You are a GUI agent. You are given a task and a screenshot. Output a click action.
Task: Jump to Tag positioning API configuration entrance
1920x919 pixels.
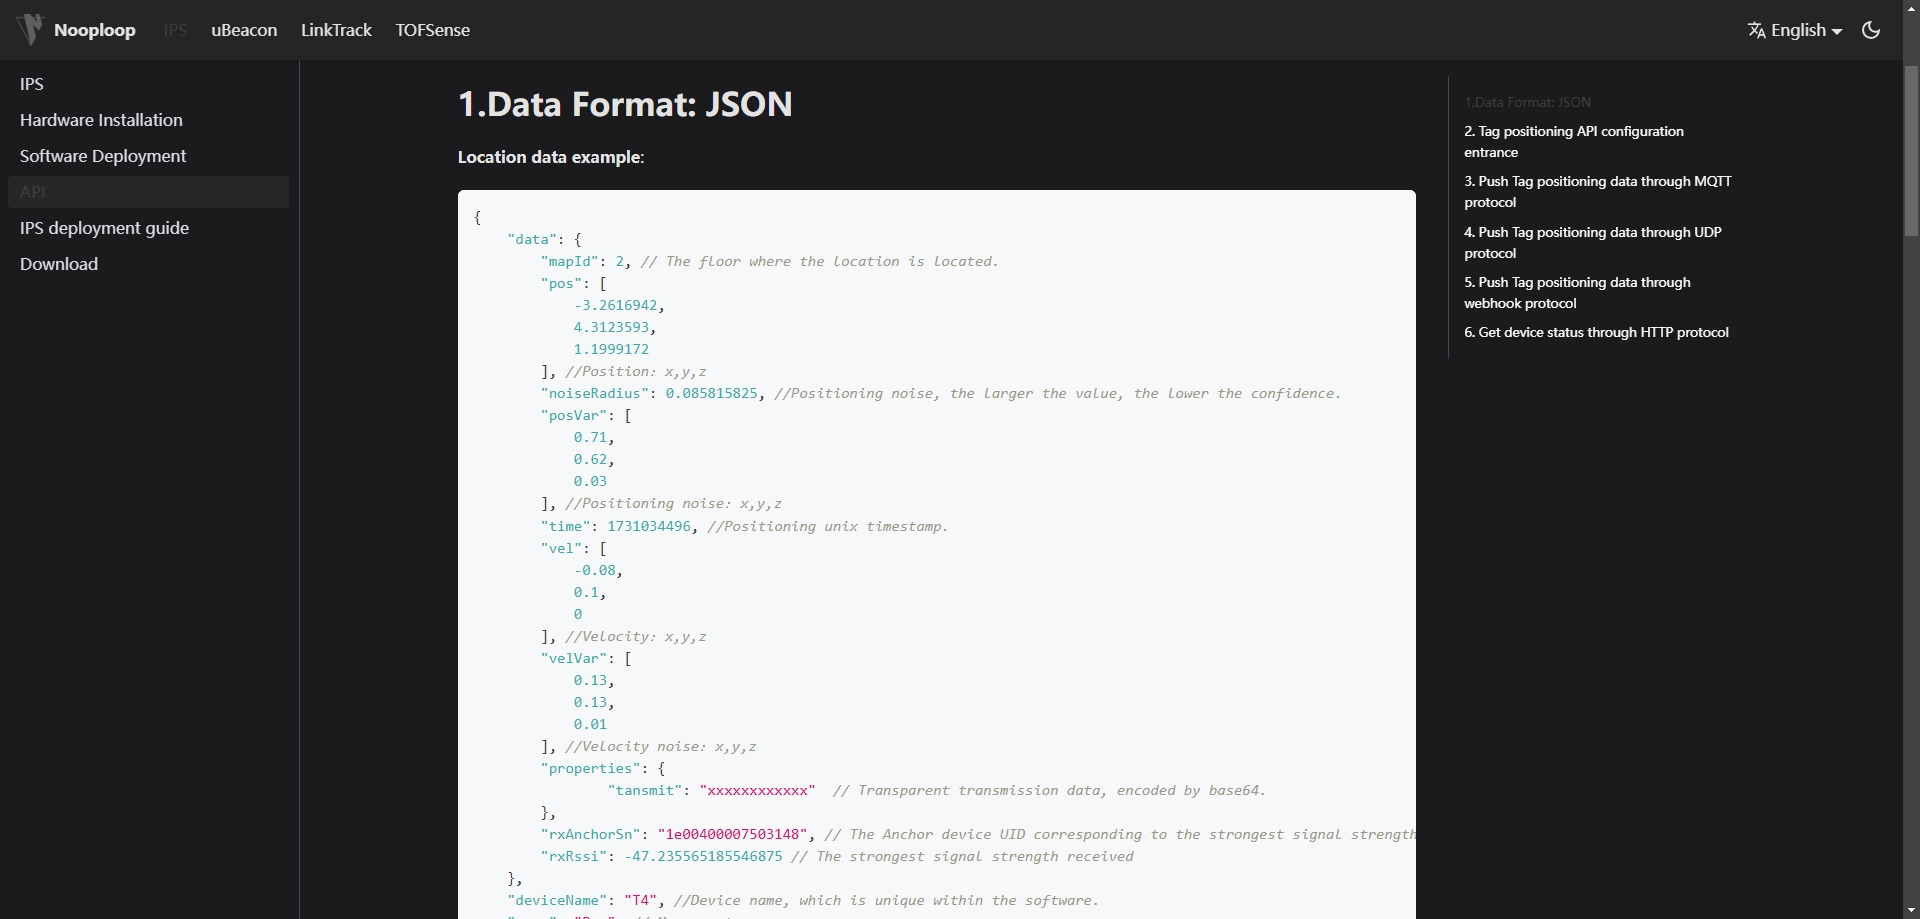[1574, 142]
